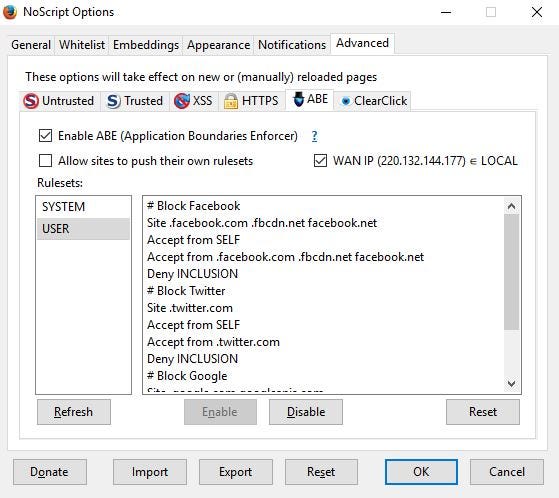
Task: Switch to the XSS sub-tab
Action: point(194,101)
